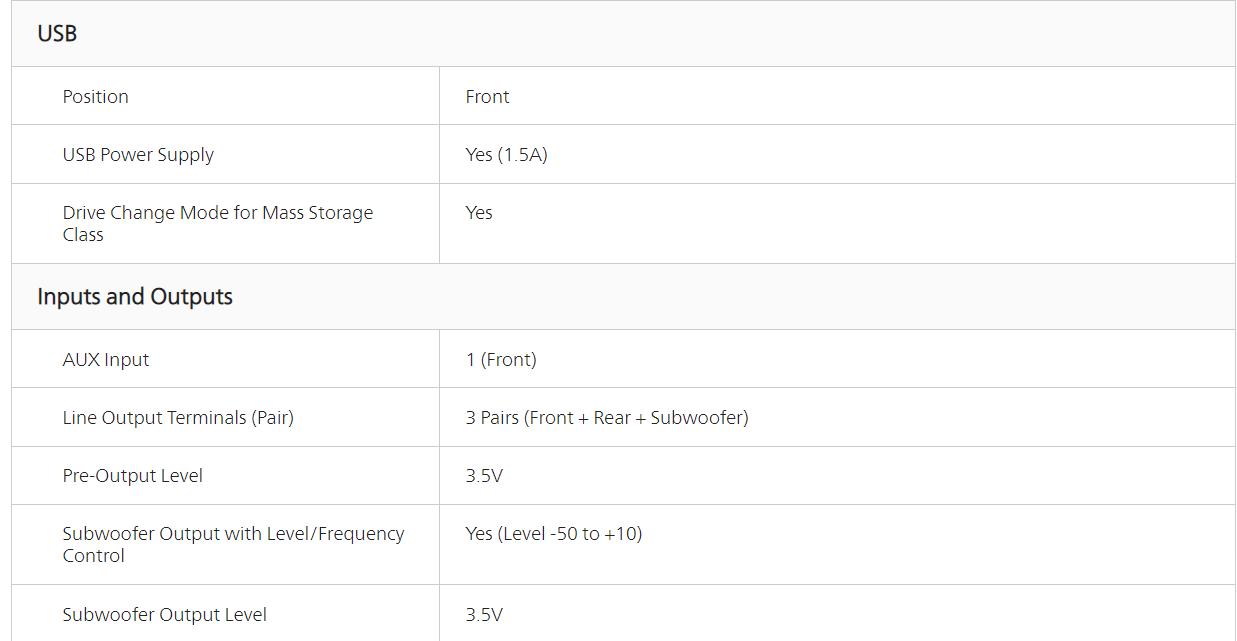
Task: Click the word 'Control' under Subwoofer Output
Action: point(94,556)
